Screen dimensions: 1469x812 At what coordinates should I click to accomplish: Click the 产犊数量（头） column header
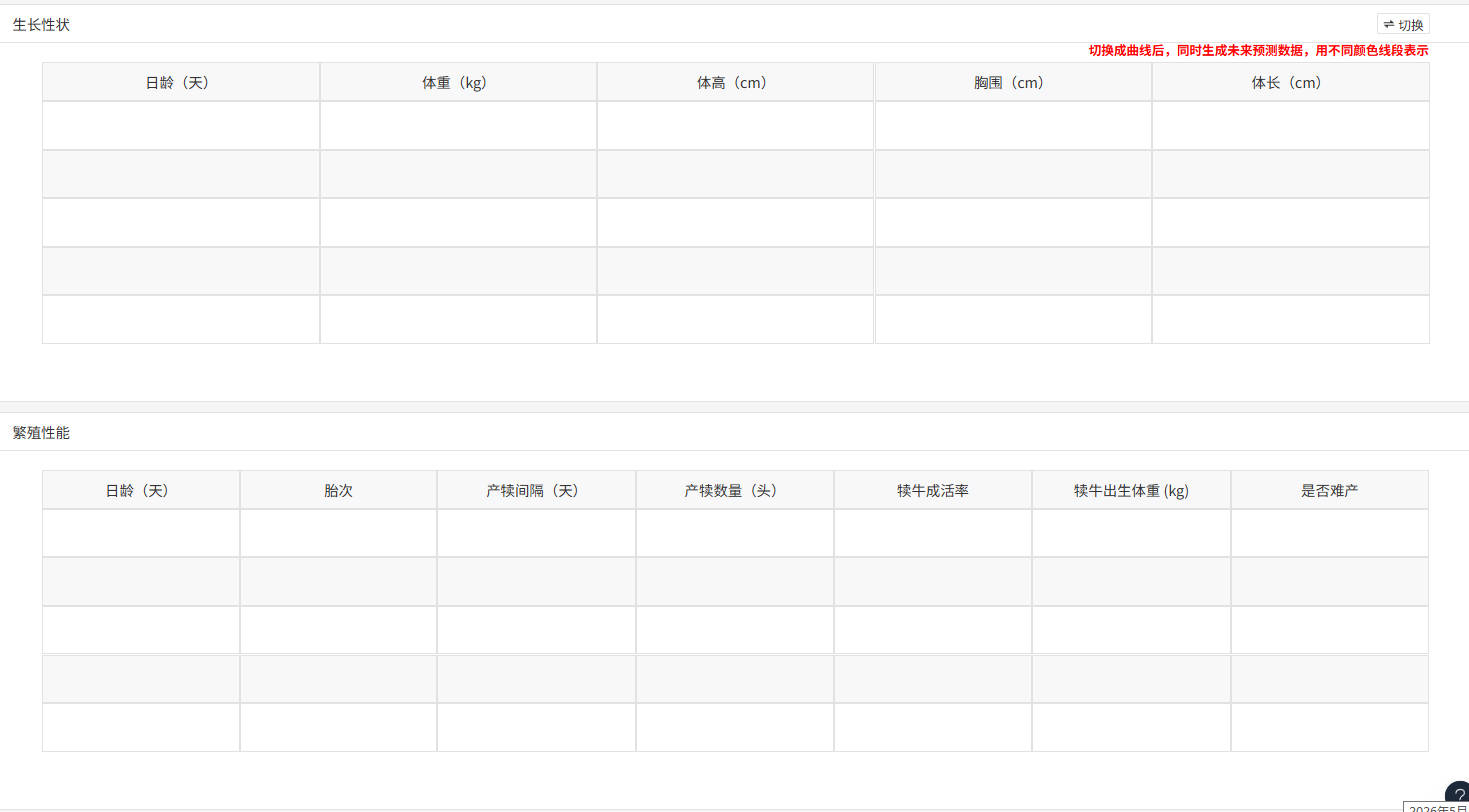735,491
